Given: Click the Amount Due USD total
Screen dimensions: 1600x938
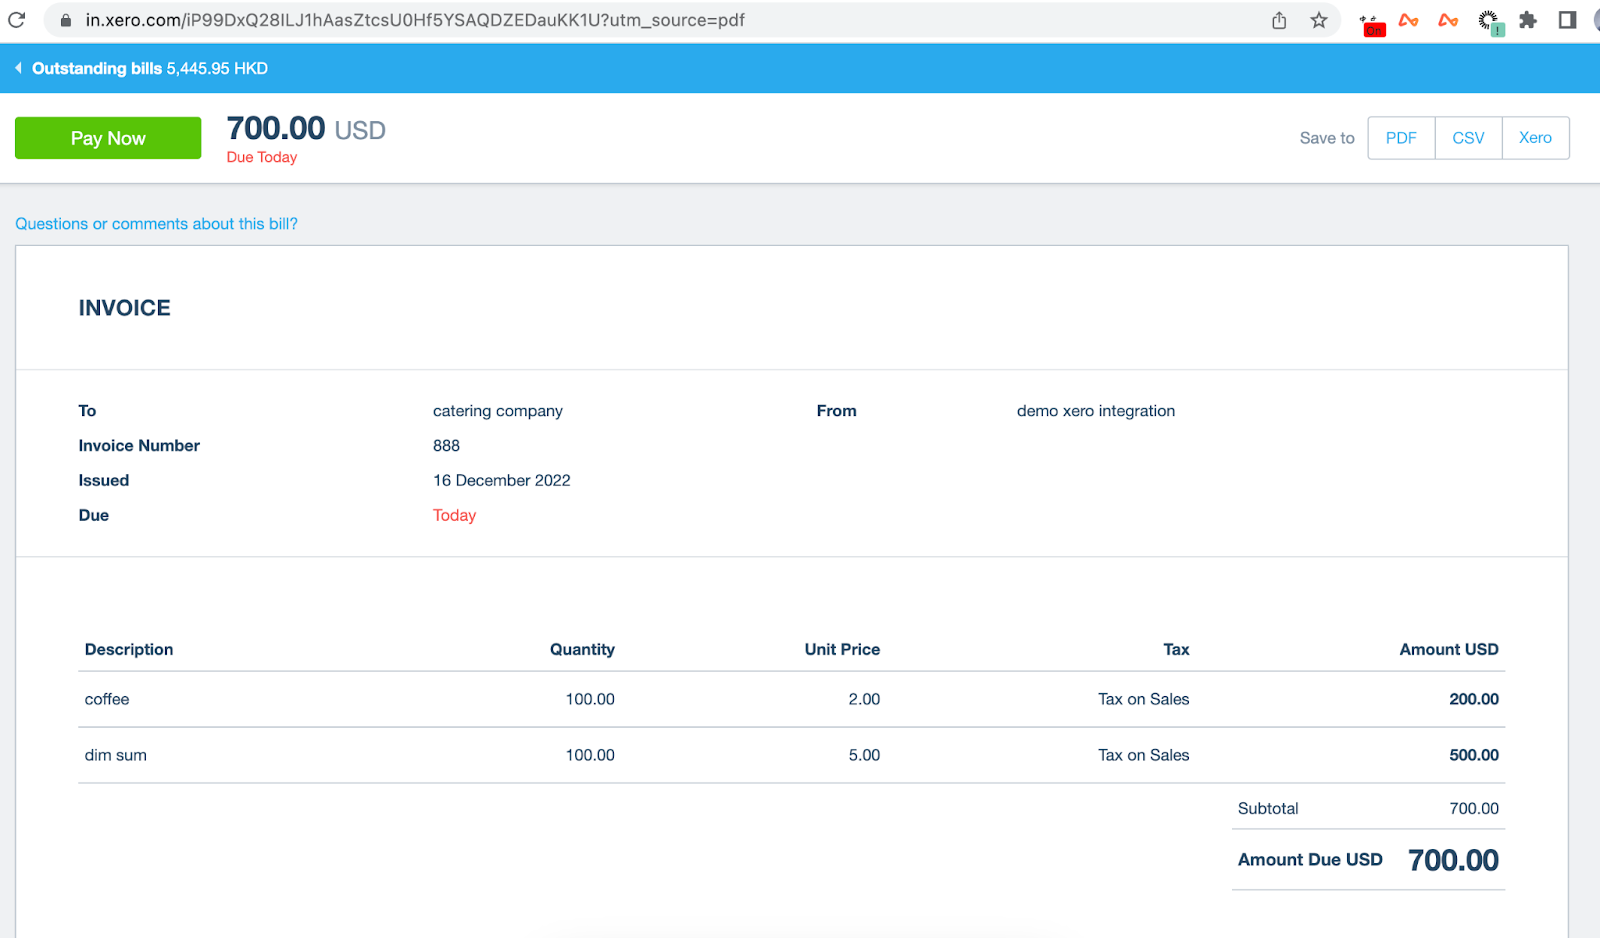Looking at the screenshot, I should click(1452, 860).
